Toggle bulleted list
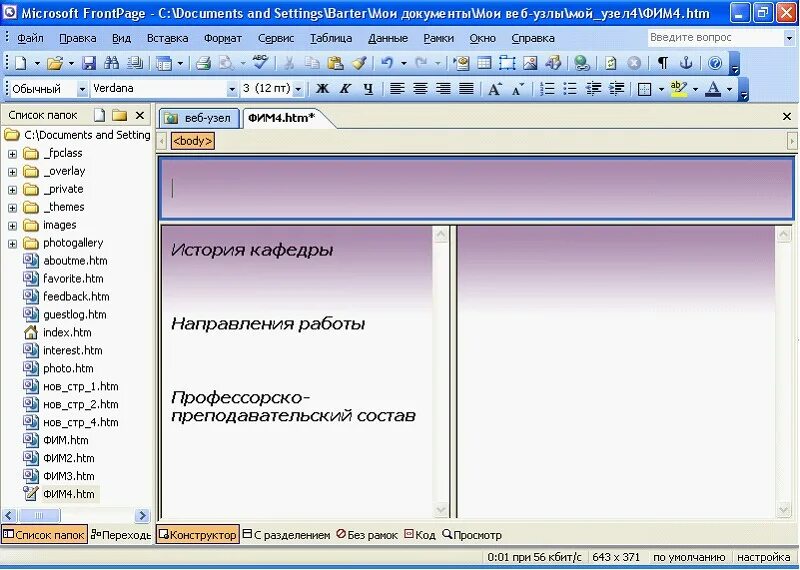Screen dimensions: 800x570 coord(570,89)
